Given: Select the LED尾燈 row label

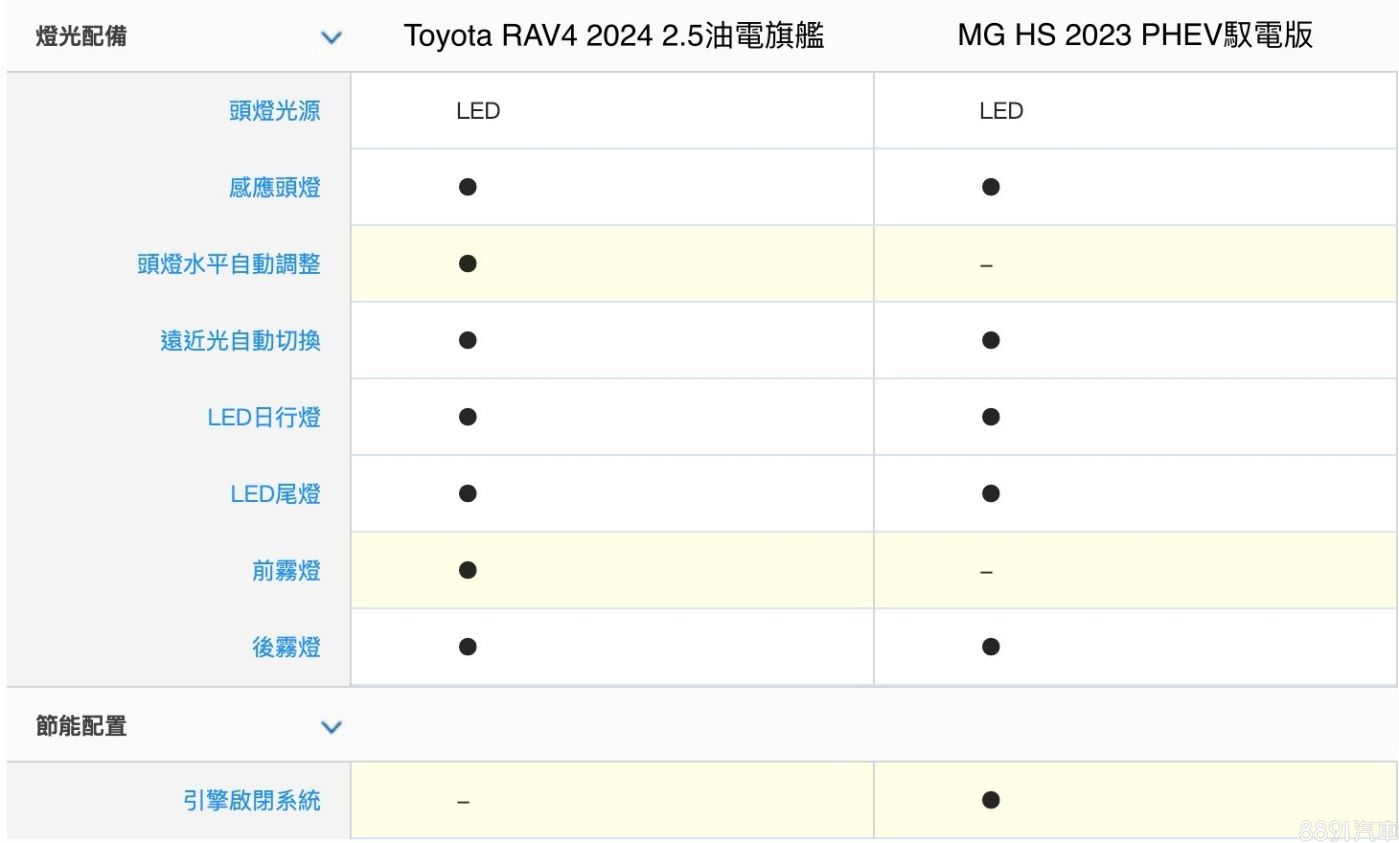Looking at the screenshot, I should 274,494.
